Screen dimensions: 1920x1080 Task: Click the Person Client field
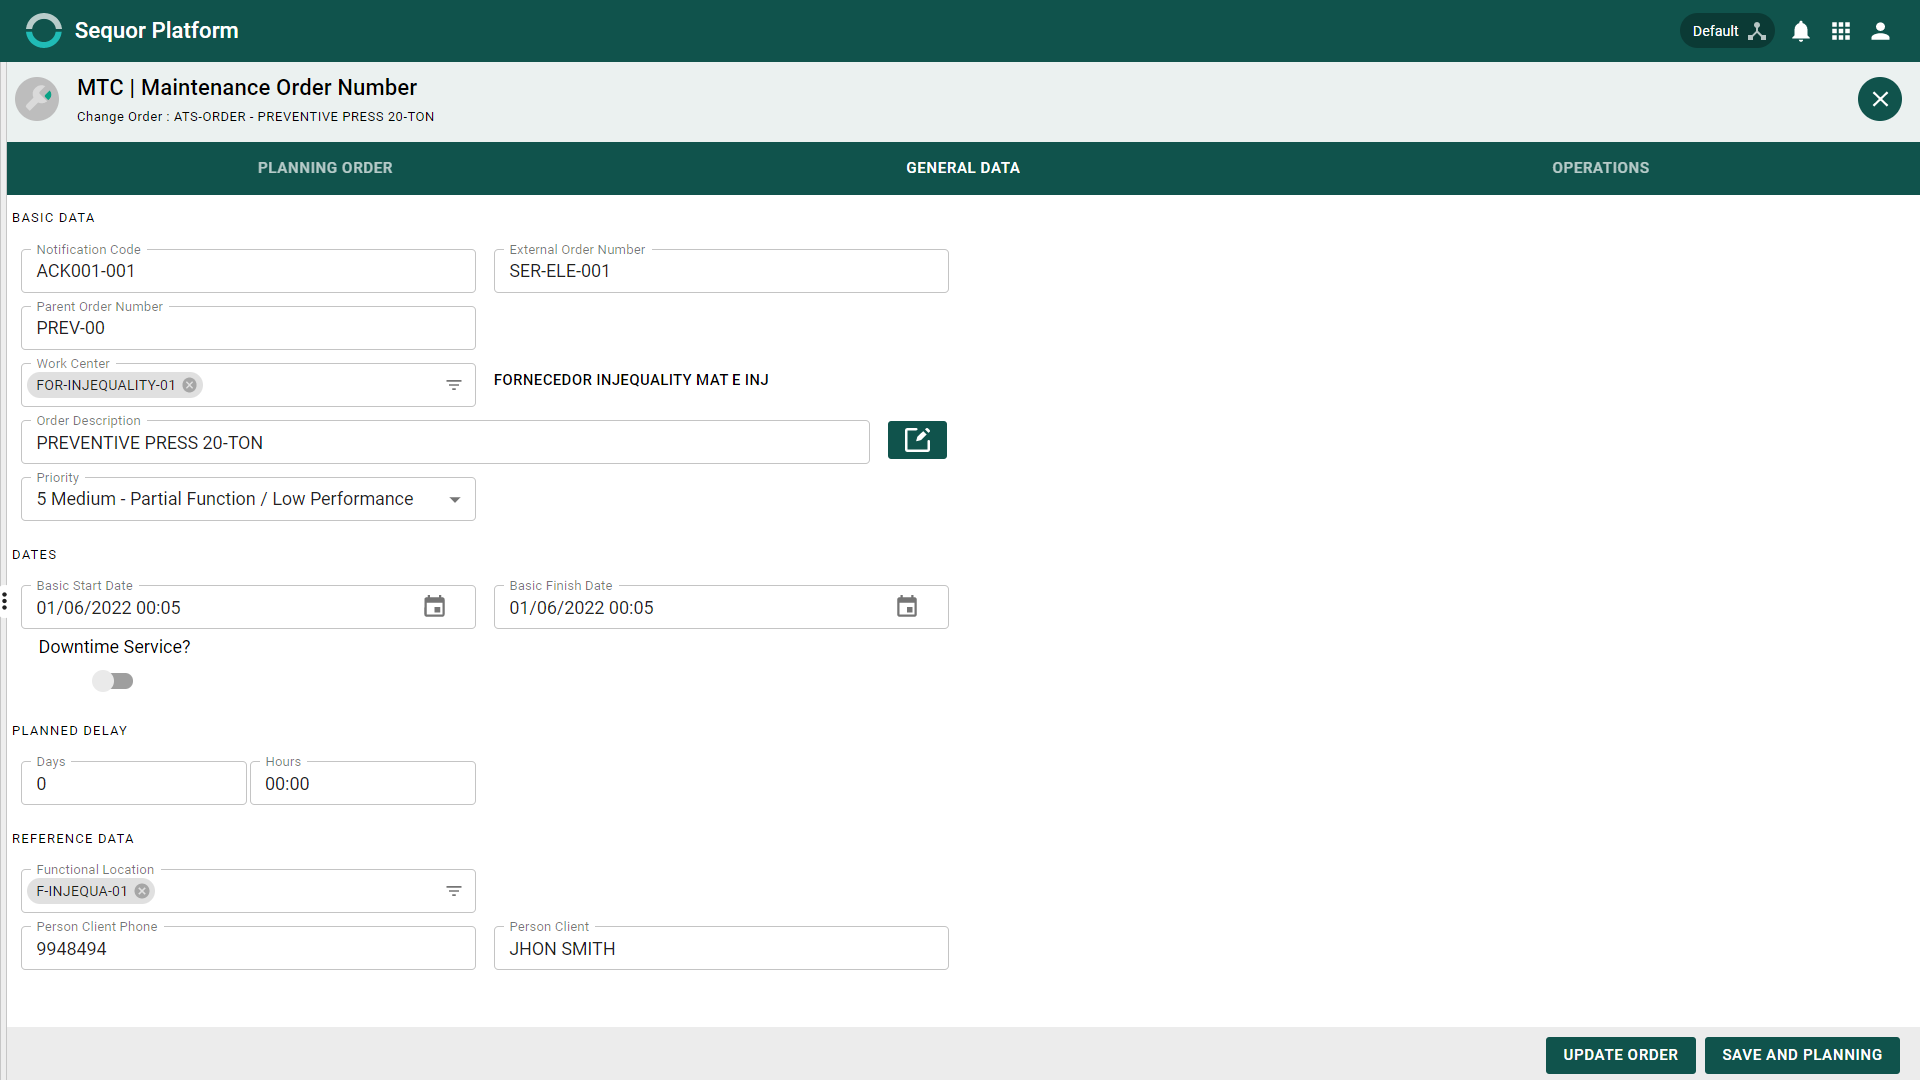coord(721,948)
